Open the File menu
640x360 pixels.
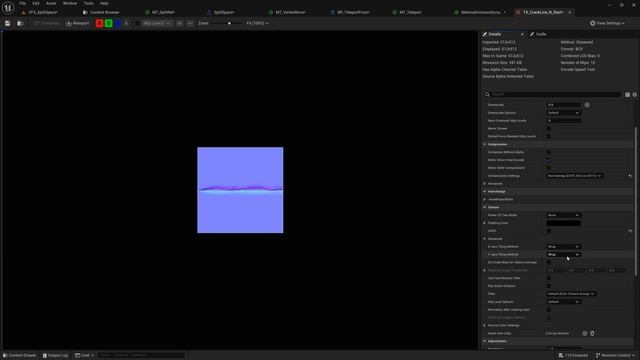(22, 3)
